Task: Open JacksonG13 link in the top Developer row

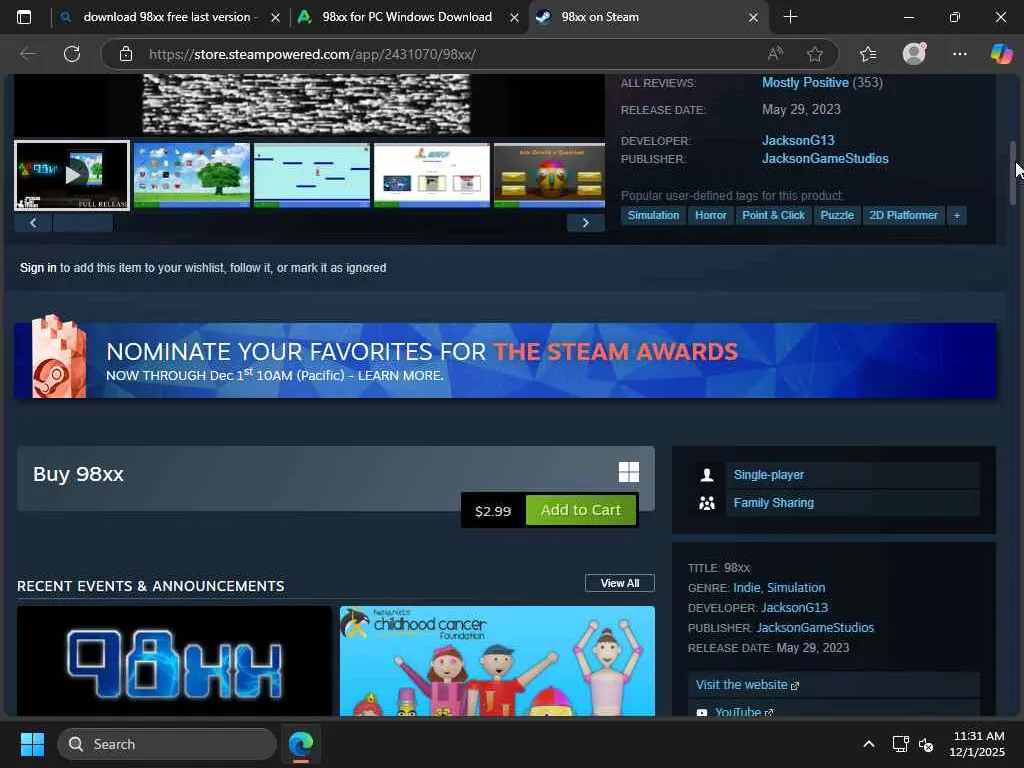Action: tap(798, 140)
